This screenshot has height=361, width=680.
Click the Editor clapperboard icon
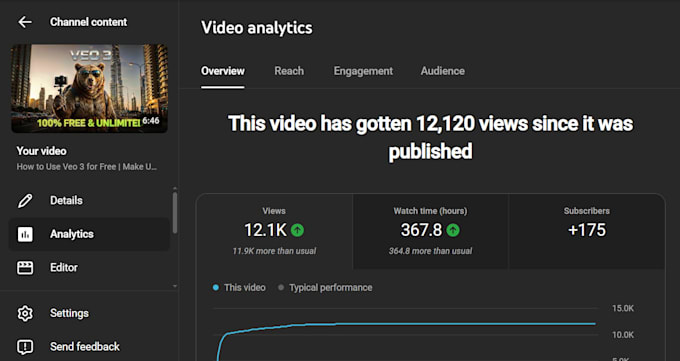coord(25,267)
